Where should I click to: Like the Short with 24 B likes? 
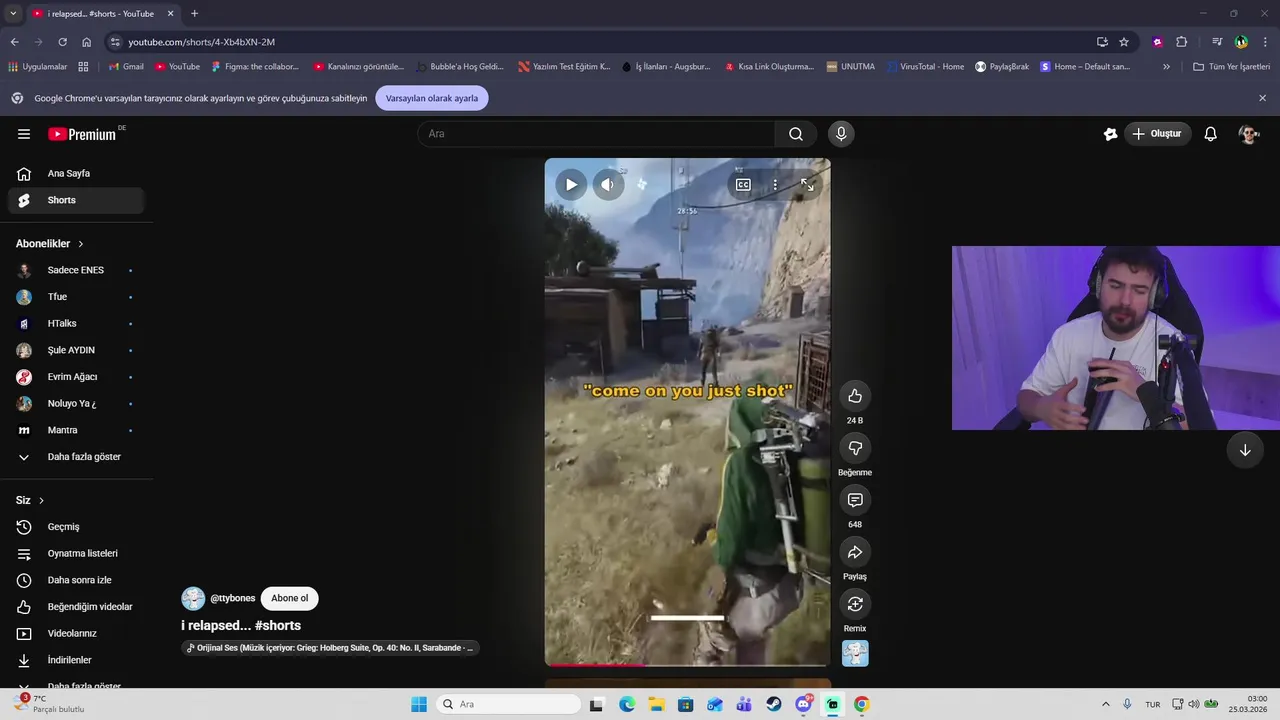pyautogui.click(x=855, y=396)
